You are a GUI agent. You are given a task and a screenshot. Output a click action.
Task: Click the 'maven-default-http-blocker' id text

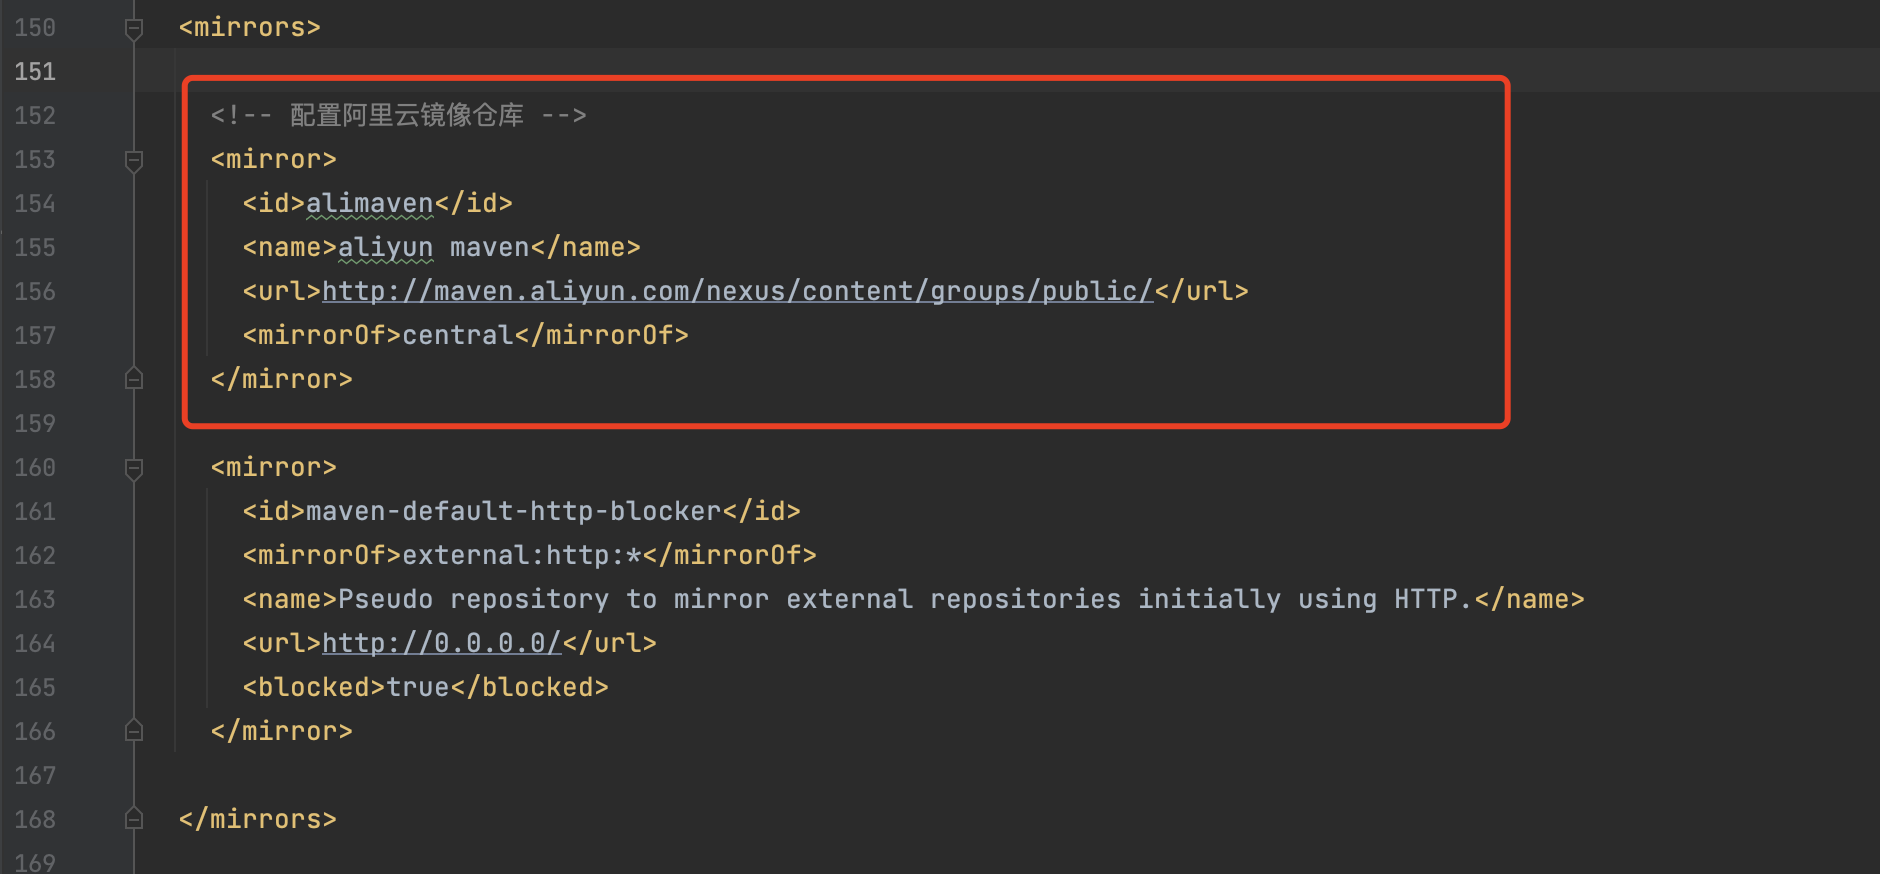coord(514,511)
